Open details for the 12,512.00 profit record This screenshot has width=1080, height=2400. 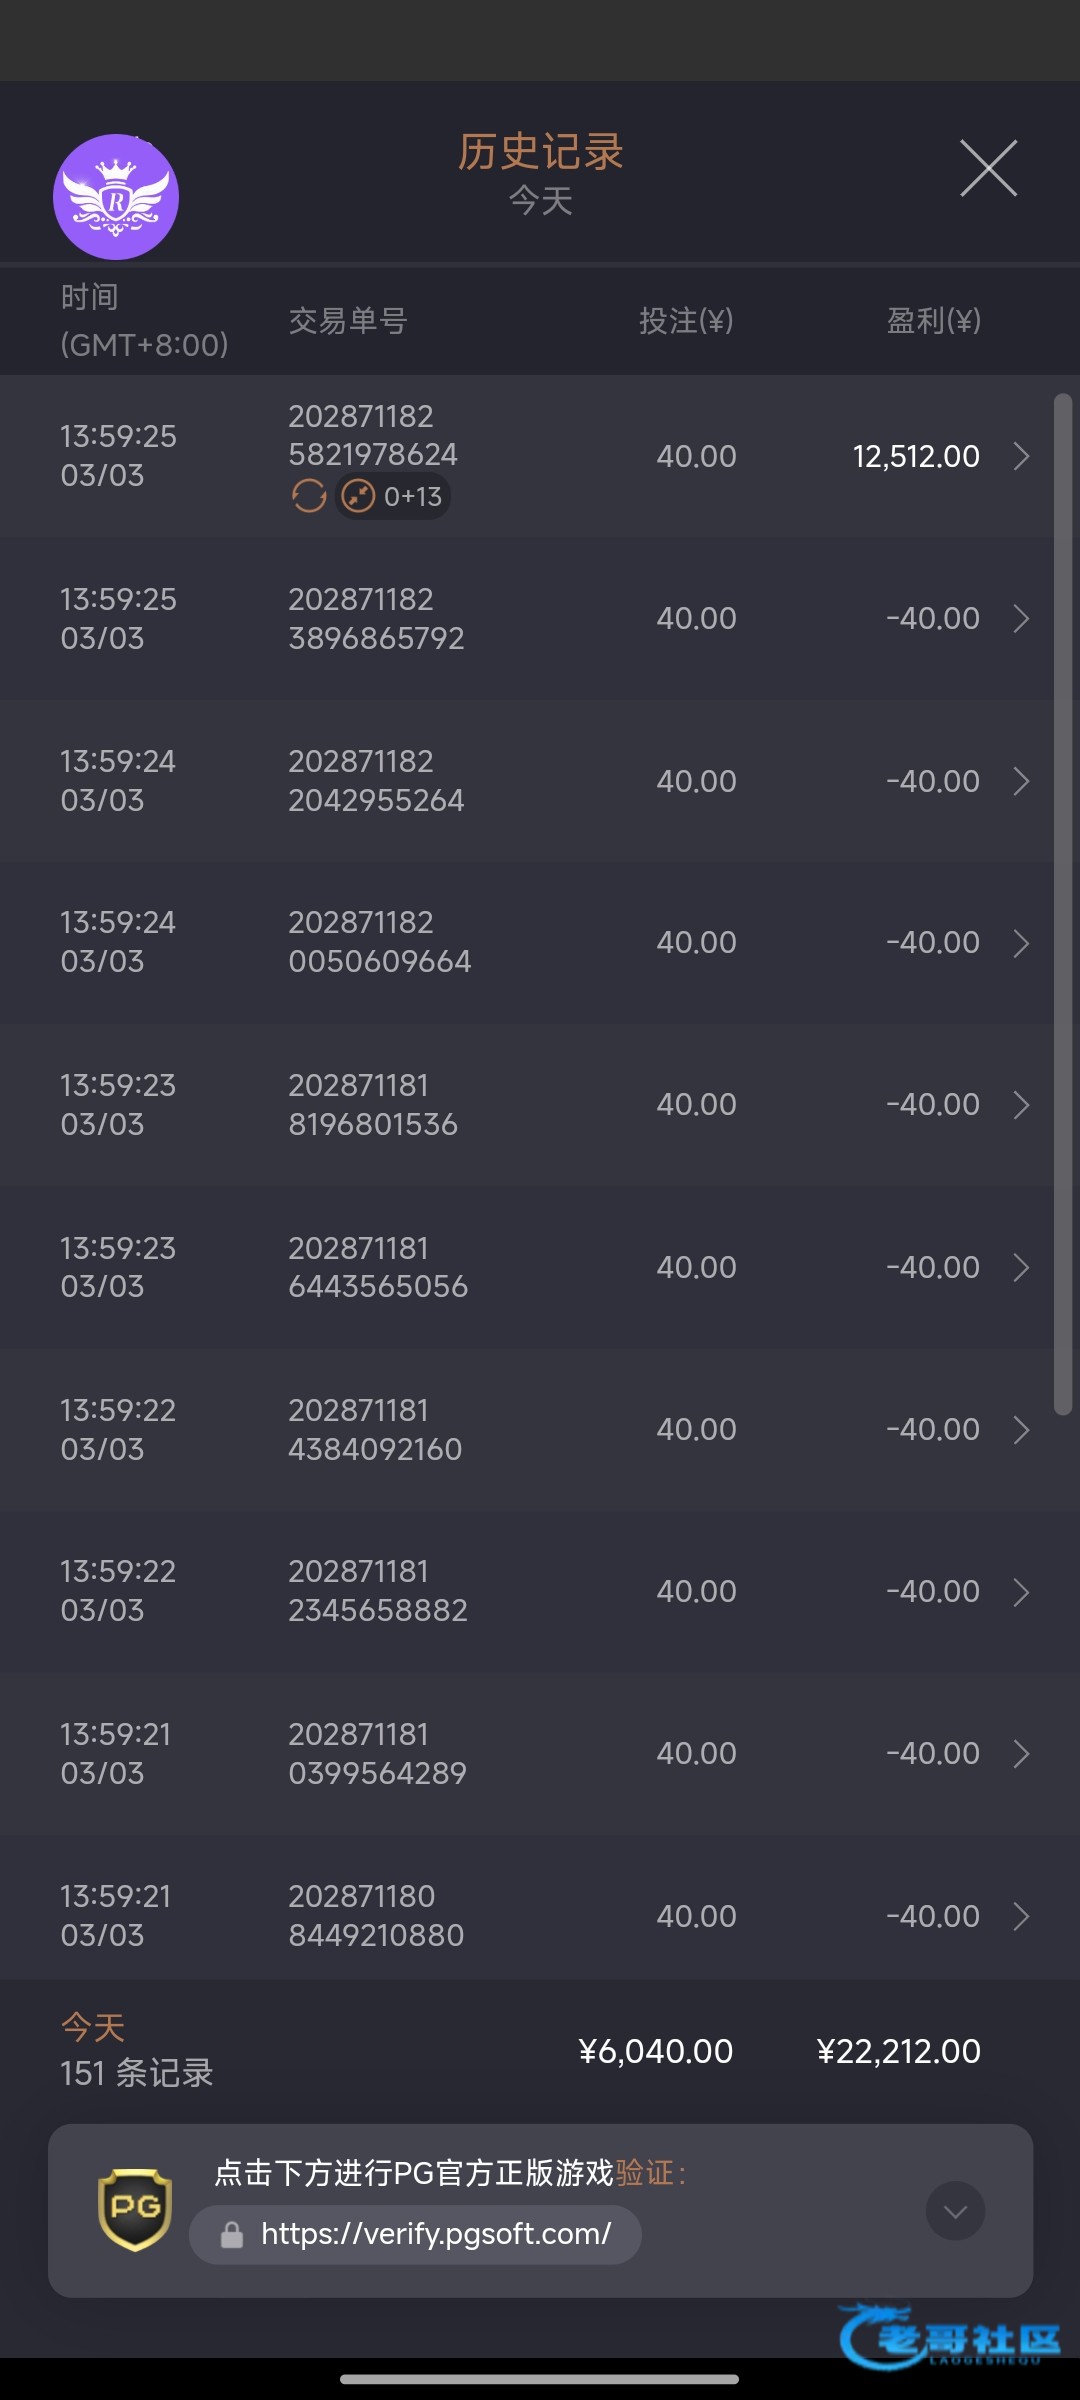click(1021, 456)
